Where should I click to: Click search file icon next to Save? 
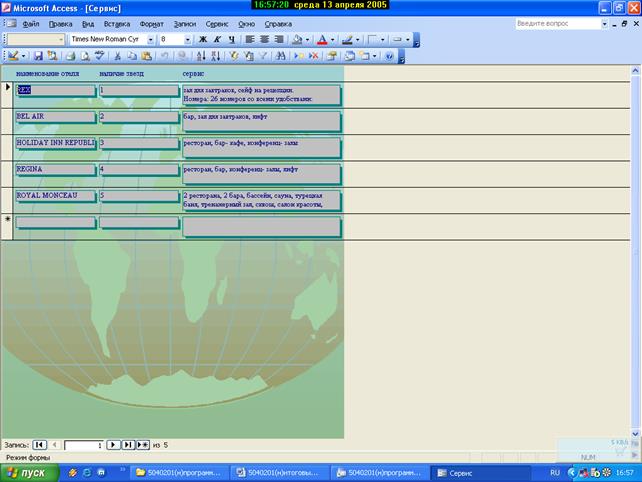pos(53,56)
